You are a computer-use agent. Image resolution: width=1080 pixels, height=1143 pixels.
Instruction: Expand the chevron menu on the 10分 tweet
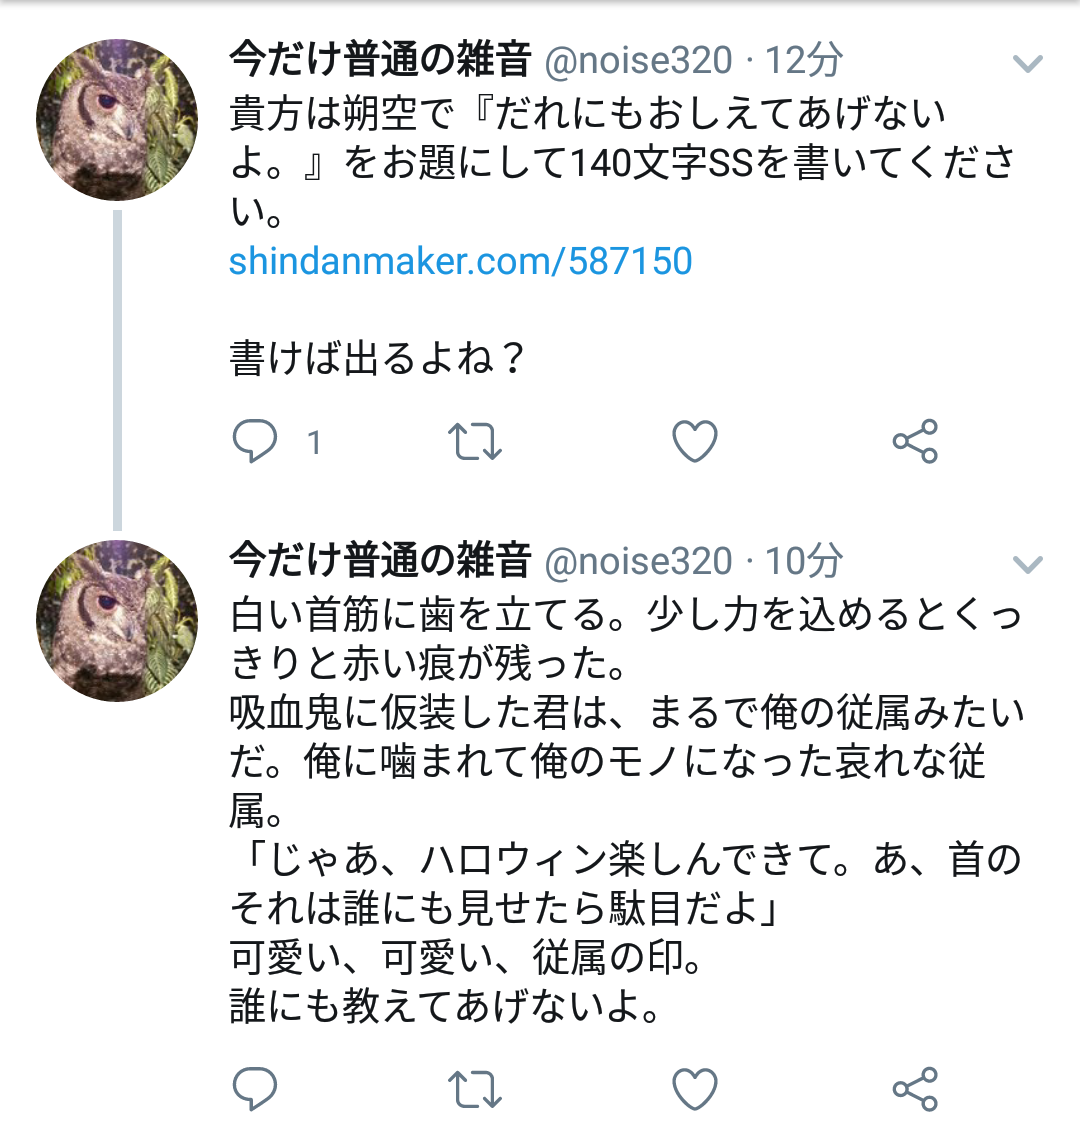(1028, 565)
